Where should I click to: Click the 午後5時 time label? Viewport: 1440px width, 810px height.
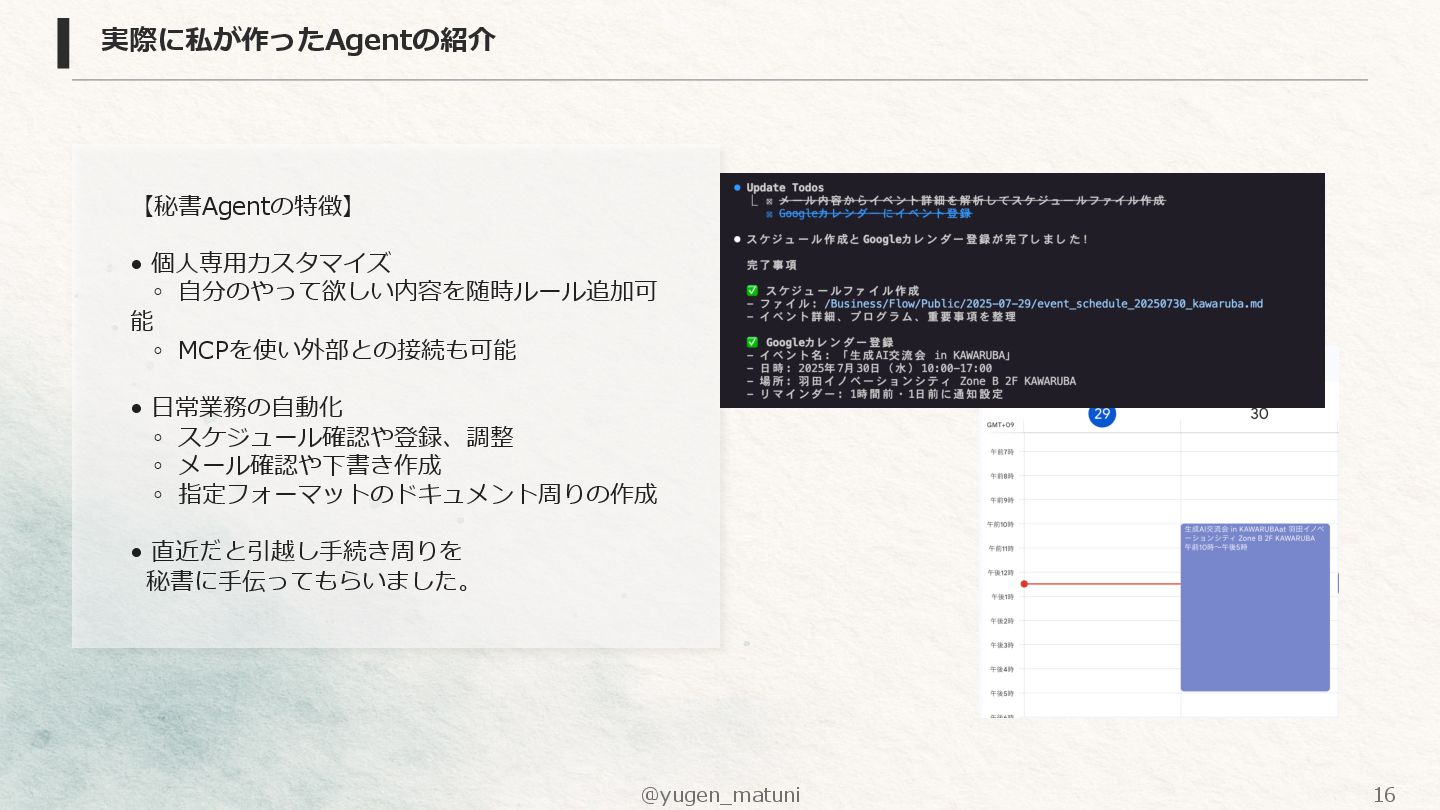[1002, 693]
